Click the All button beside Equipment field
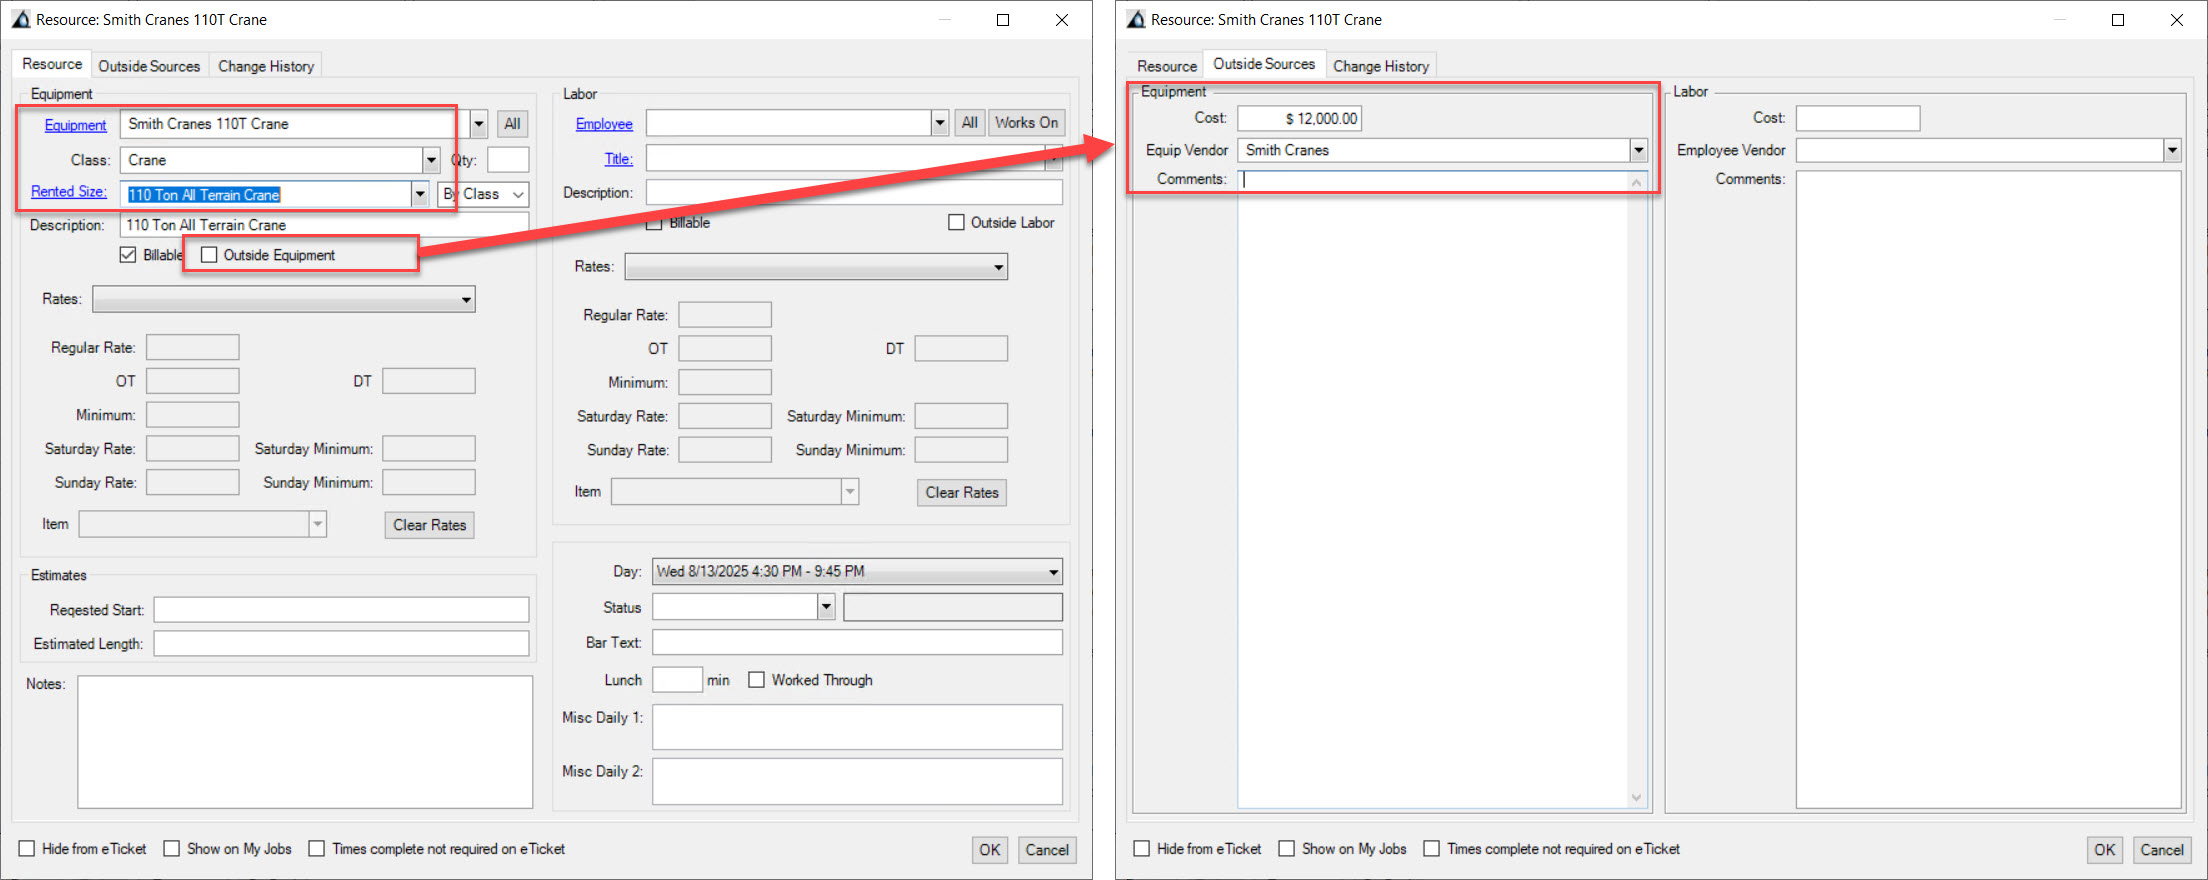 click(512, 124)
